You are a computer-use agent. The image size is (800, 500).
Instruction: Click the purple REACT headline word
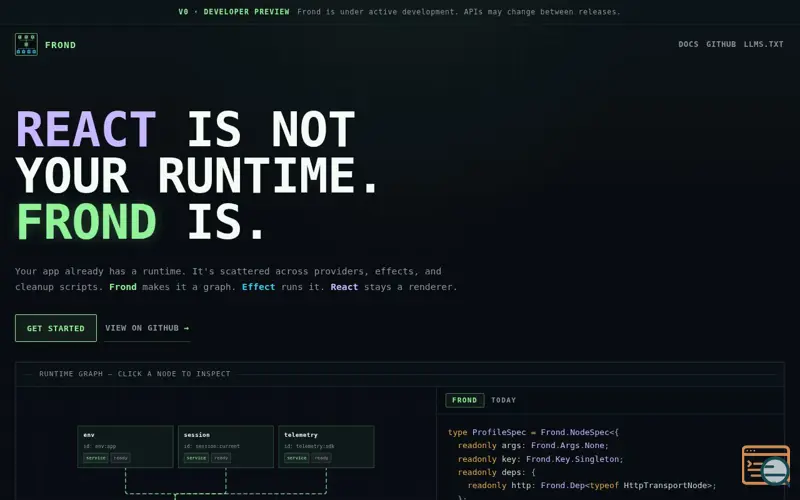(x=86, y=129)
